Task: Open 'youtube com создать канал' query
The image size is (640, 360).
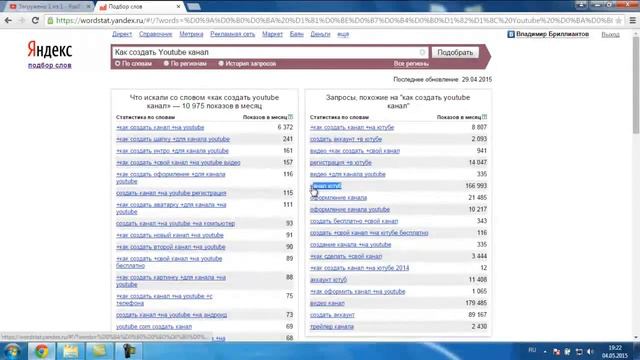Action: click(x=154, y=327)
